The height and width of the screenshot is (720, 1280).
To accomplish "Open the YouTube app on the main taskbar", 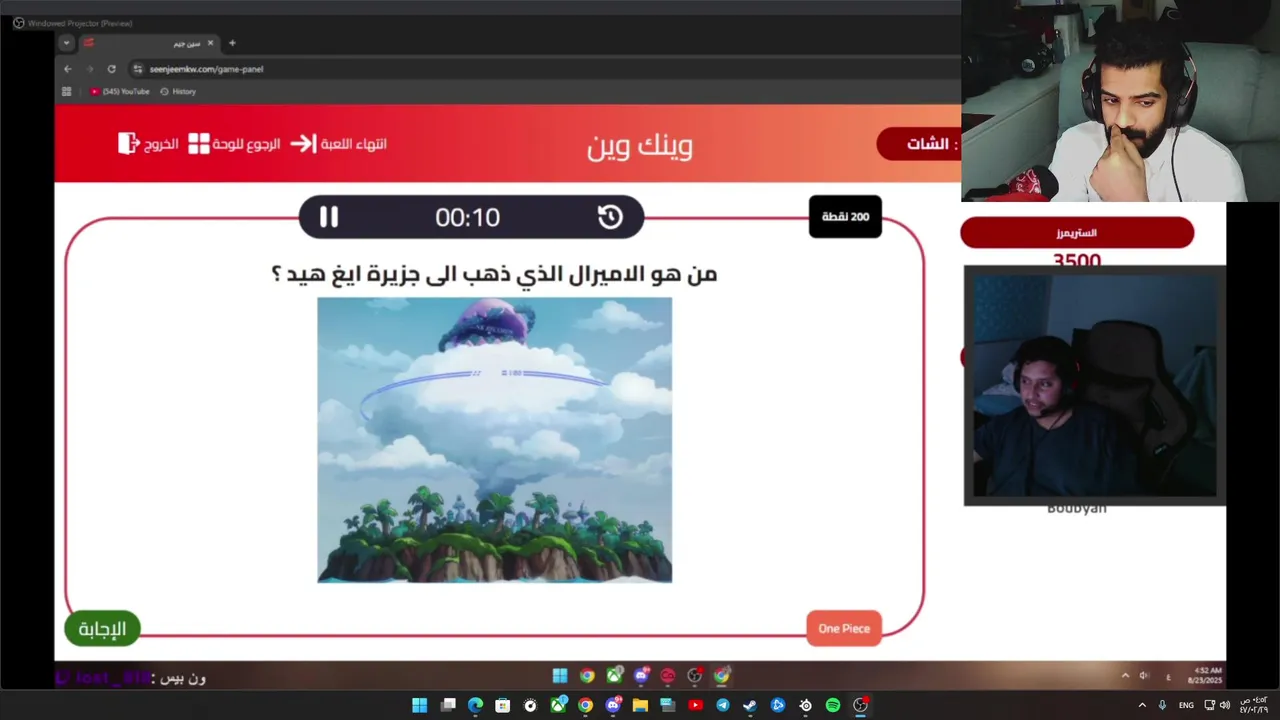I will [695, 705].
